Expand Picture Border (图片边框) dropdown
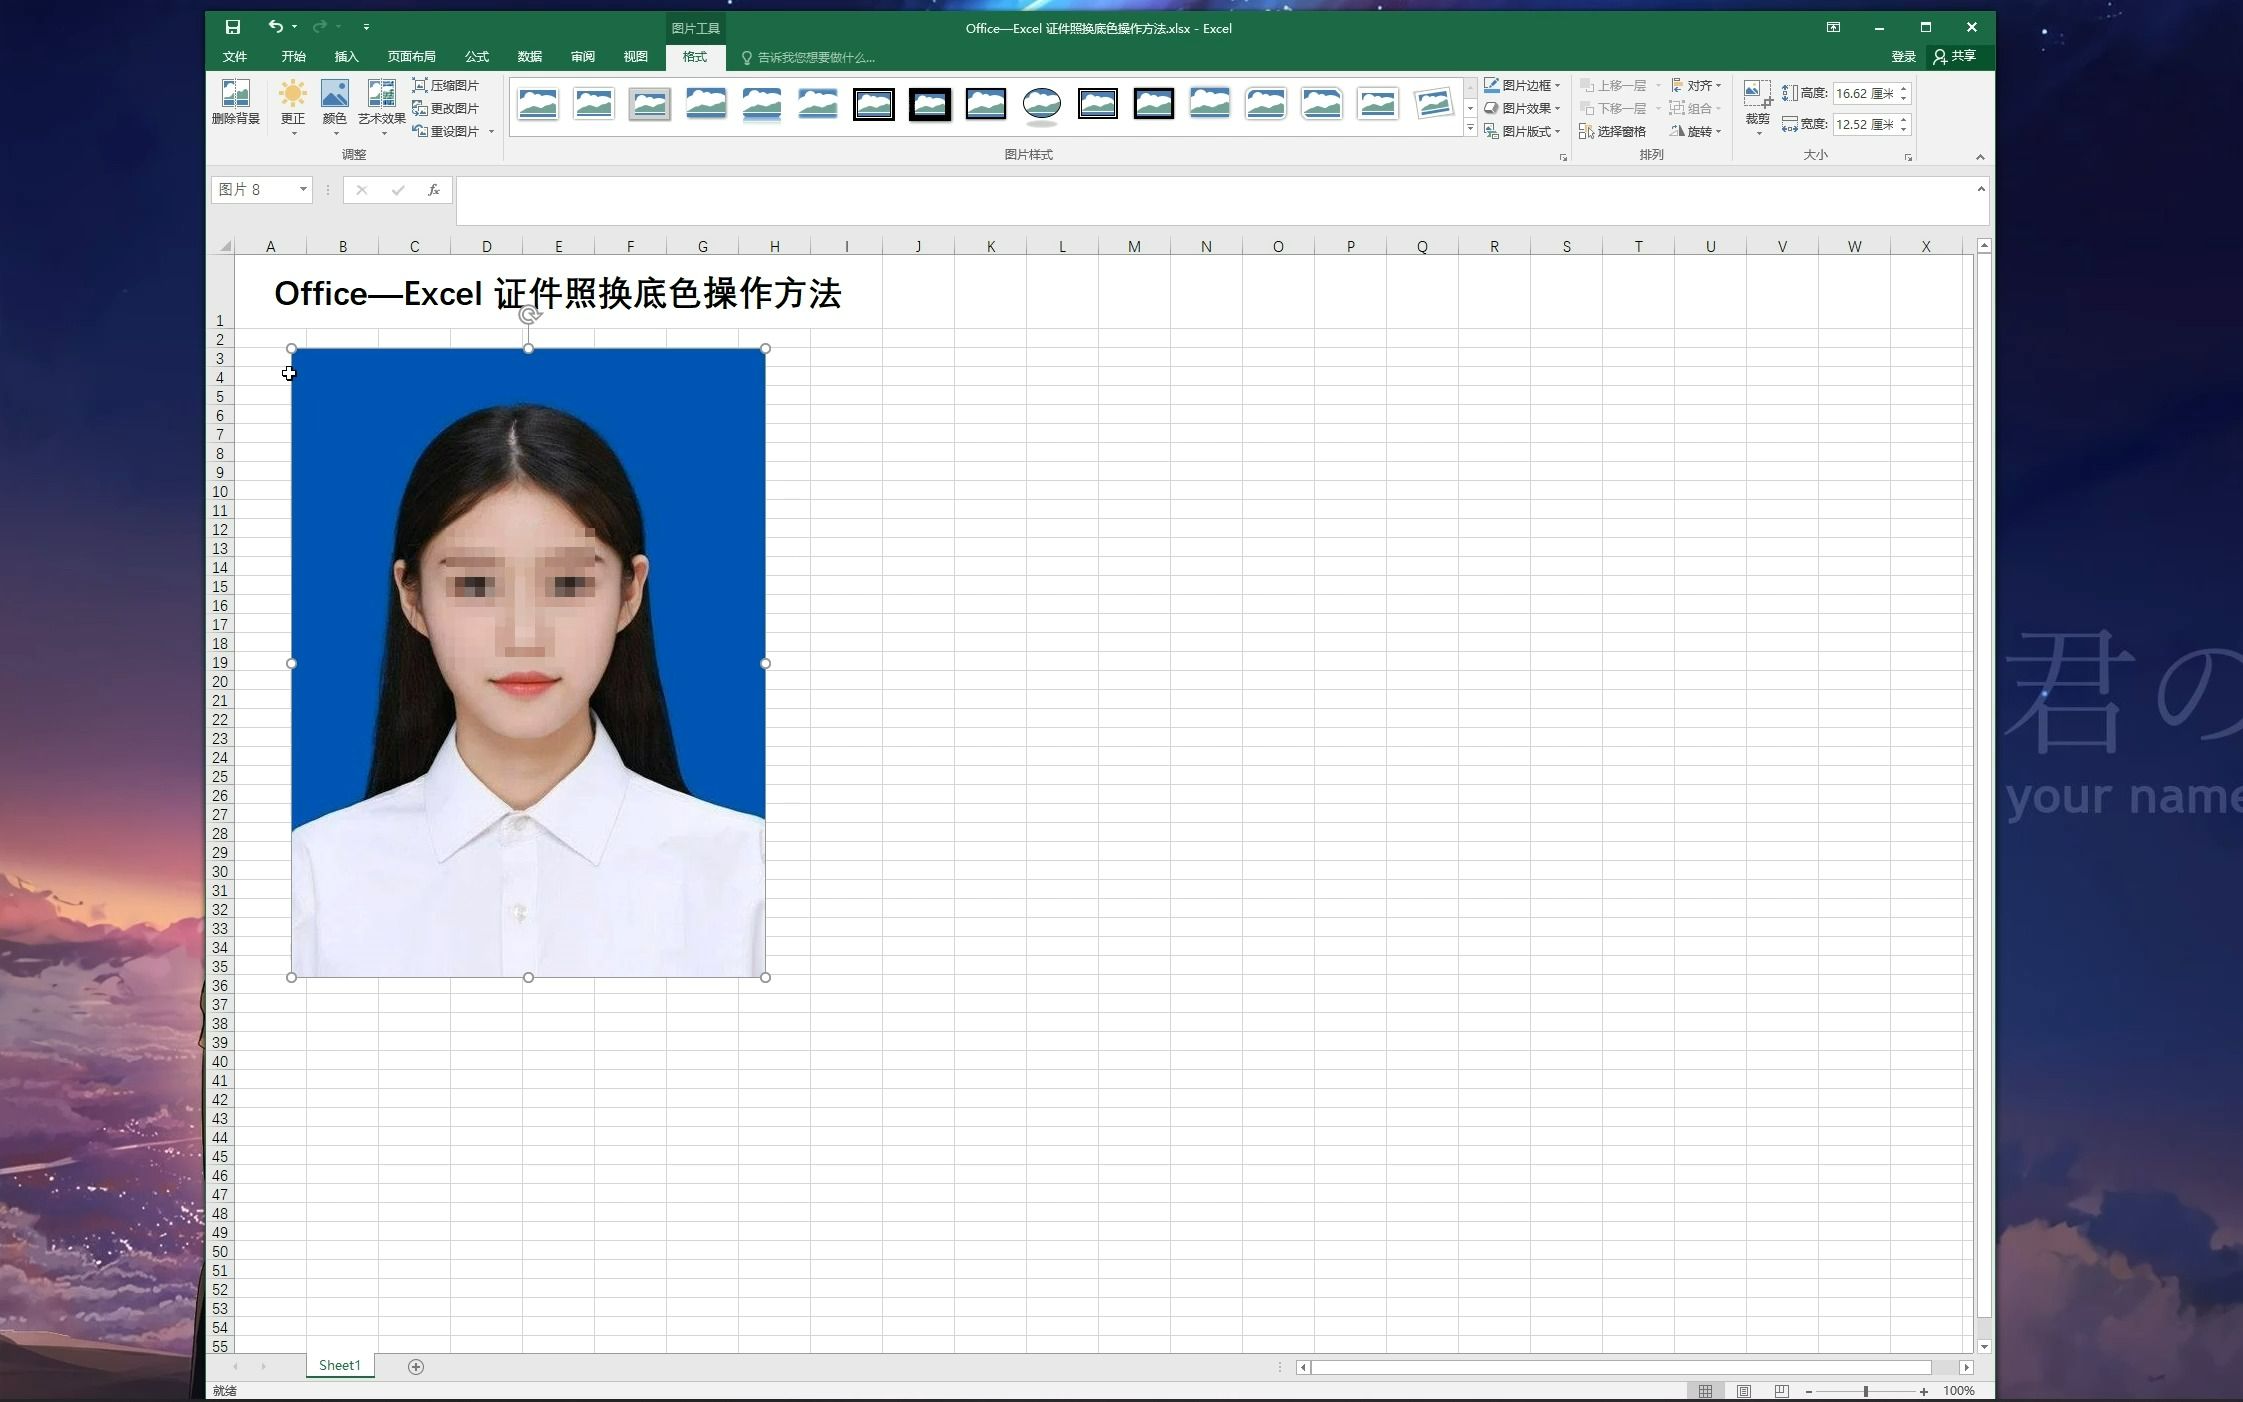Screen dimensions: 2243x1402 tap(1557, 86)
